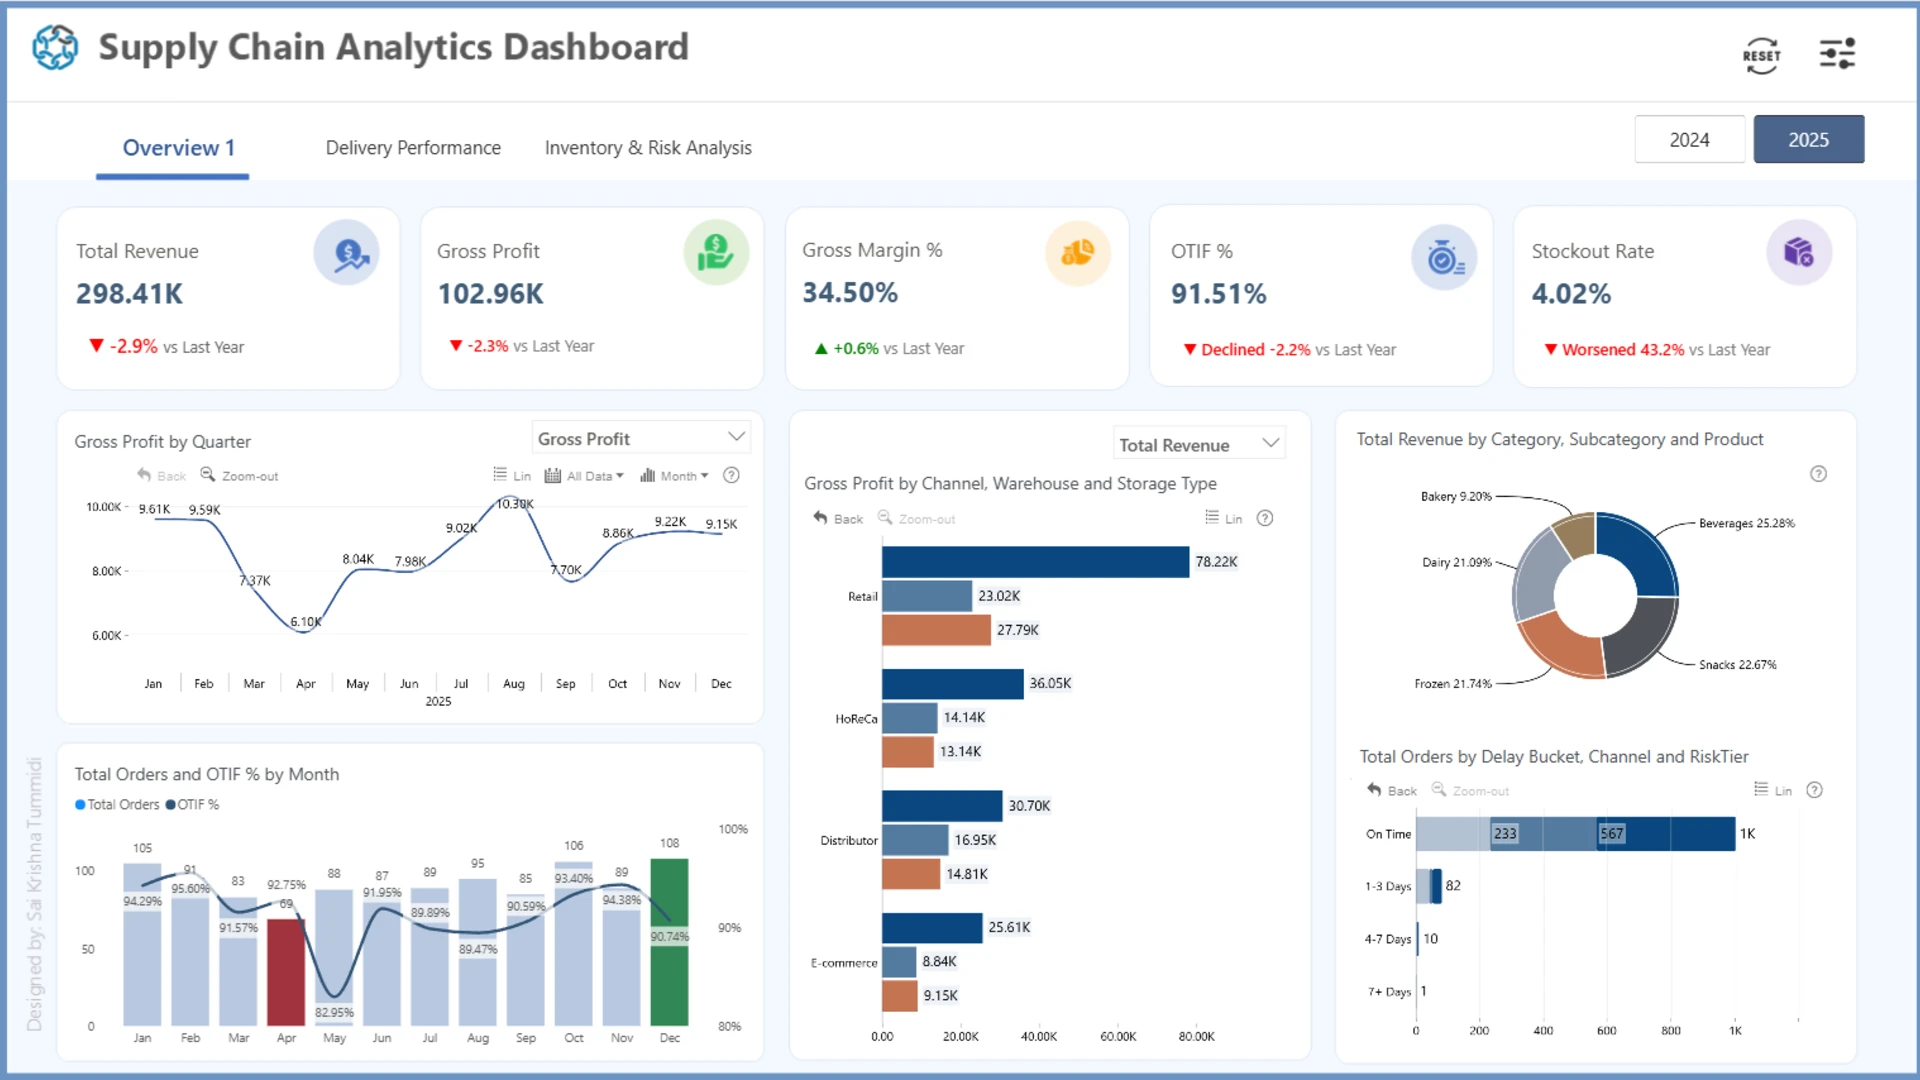Expand the Month granularity dropdown
The height and width of the screenshot is (1080, 1920).
tap(674, 476)
